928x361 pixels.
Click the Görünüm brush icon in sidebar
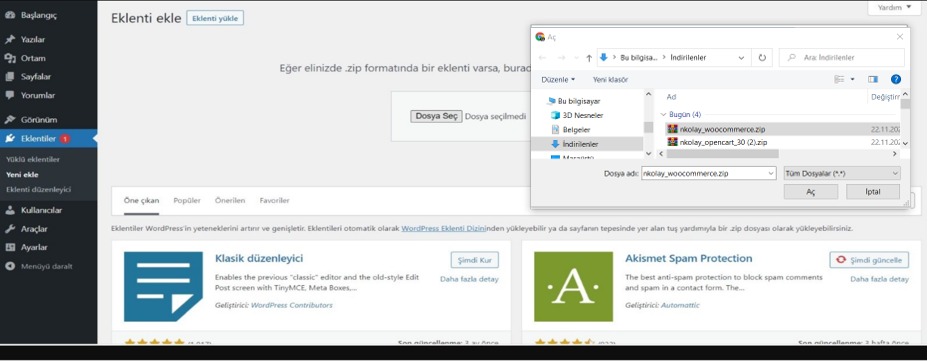[x=9, y=119]
